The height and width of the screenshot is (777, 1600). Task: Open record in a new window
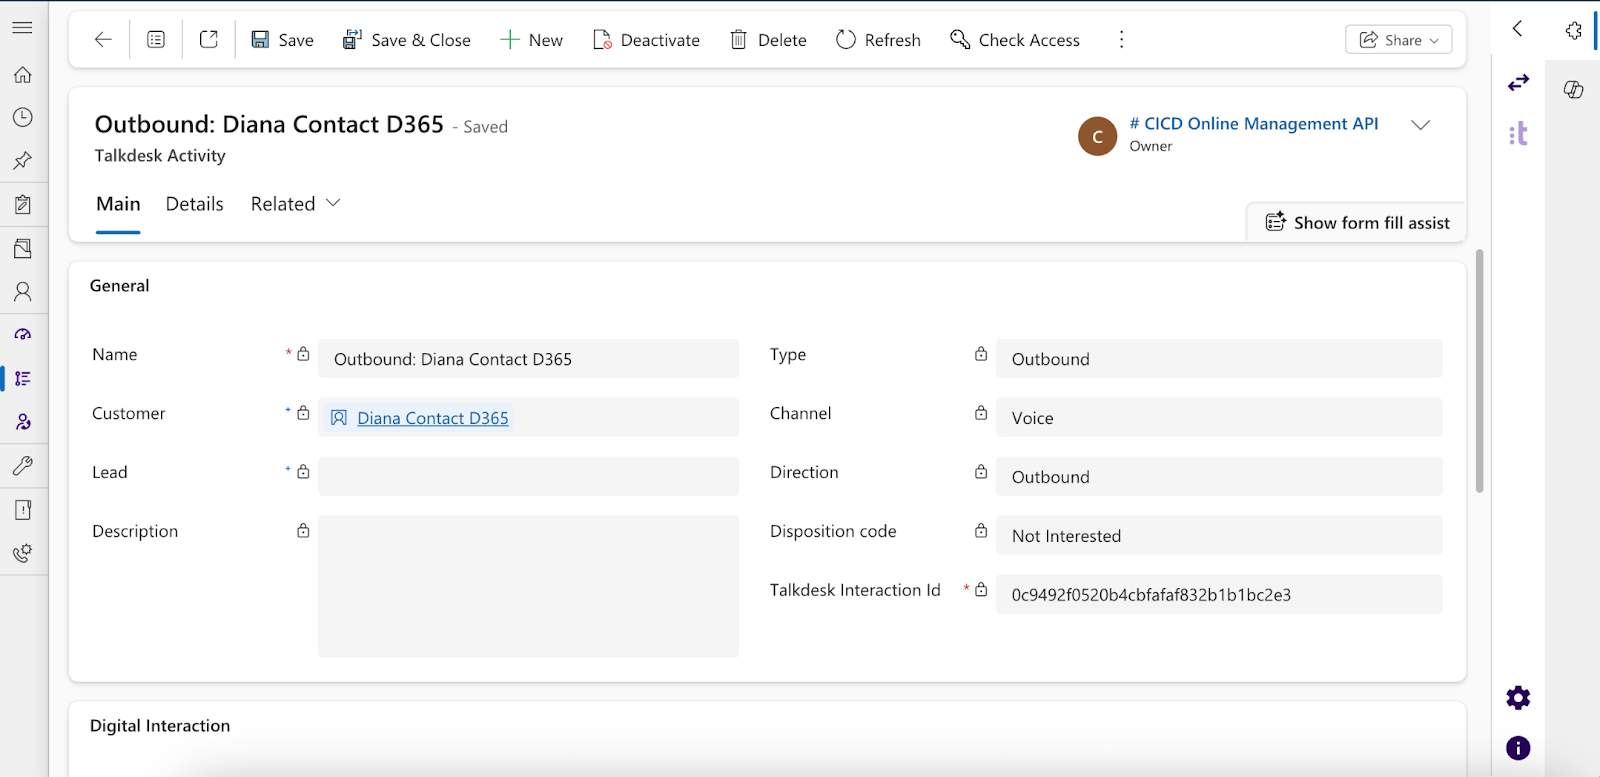[209, 40]
